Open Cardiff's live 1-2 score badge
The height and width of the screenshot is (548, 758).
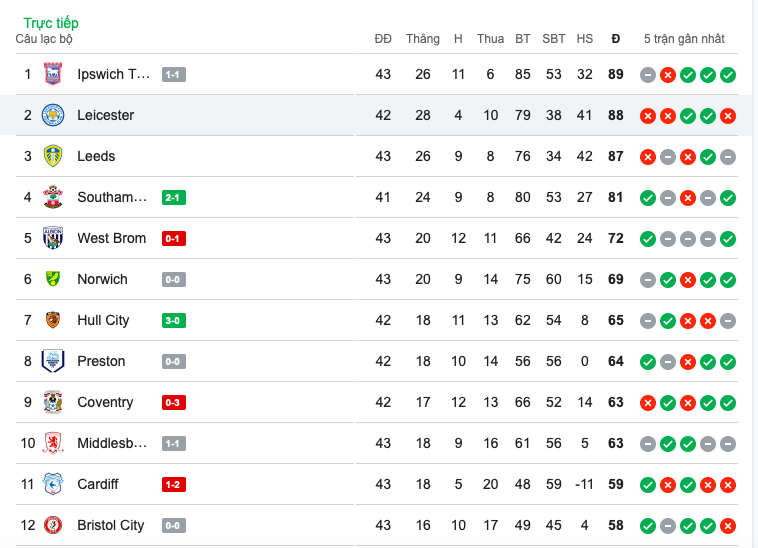[x=174, y=485]
